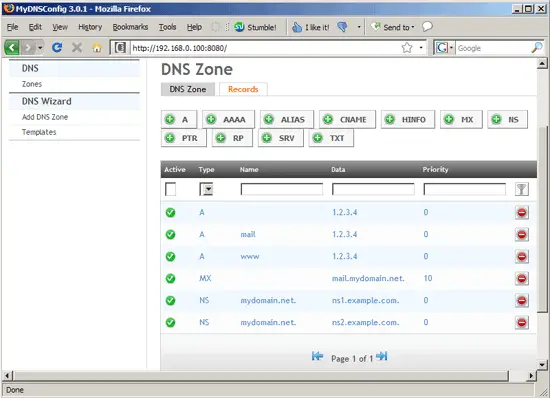Focus the Name filter field

click(x=282, y=189)
